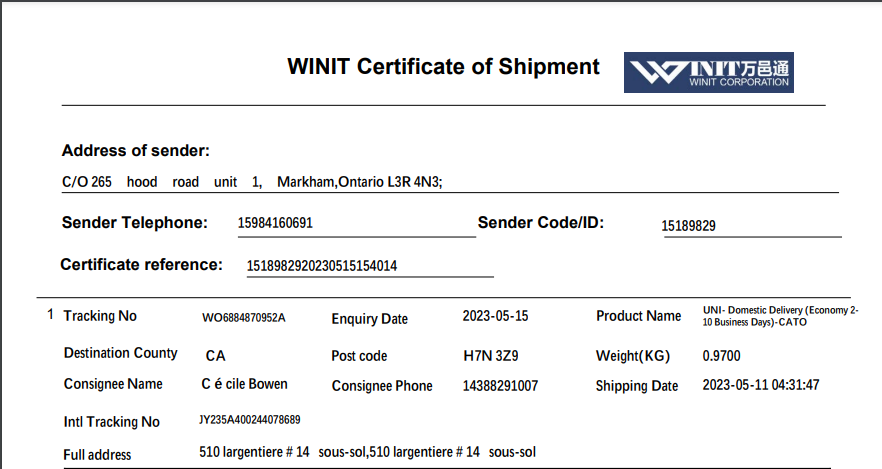Screen dimensions: 882x469
Task: Select the Sender Code/ID value 15189829
Action: tap(689, 226)
